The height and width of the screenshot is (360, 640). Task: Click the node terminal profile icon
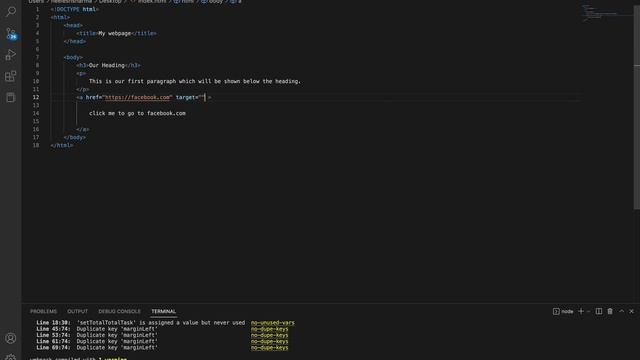556,311
